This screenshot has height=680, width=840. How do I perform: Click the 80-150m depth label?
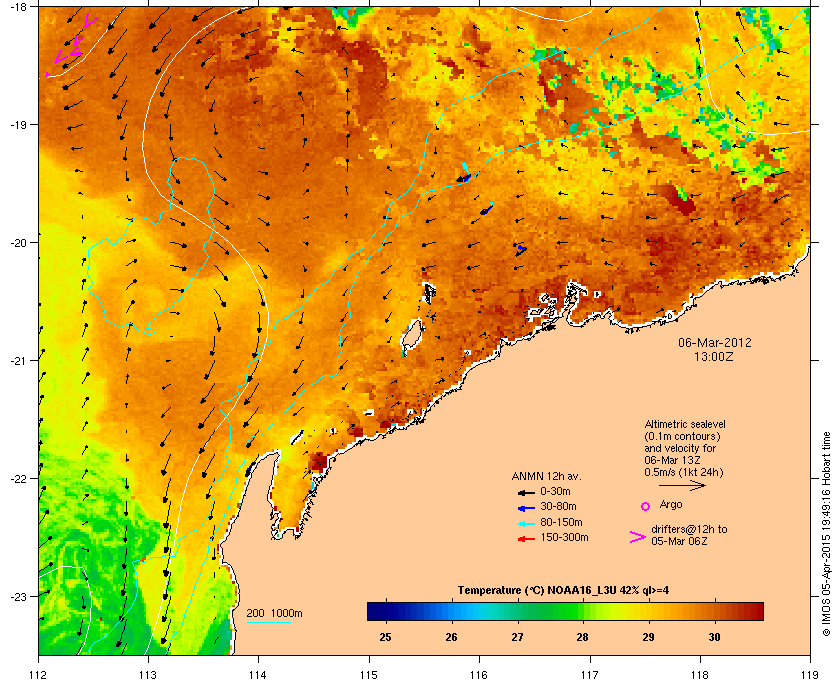pyautogui.click(x=561, y=522)
